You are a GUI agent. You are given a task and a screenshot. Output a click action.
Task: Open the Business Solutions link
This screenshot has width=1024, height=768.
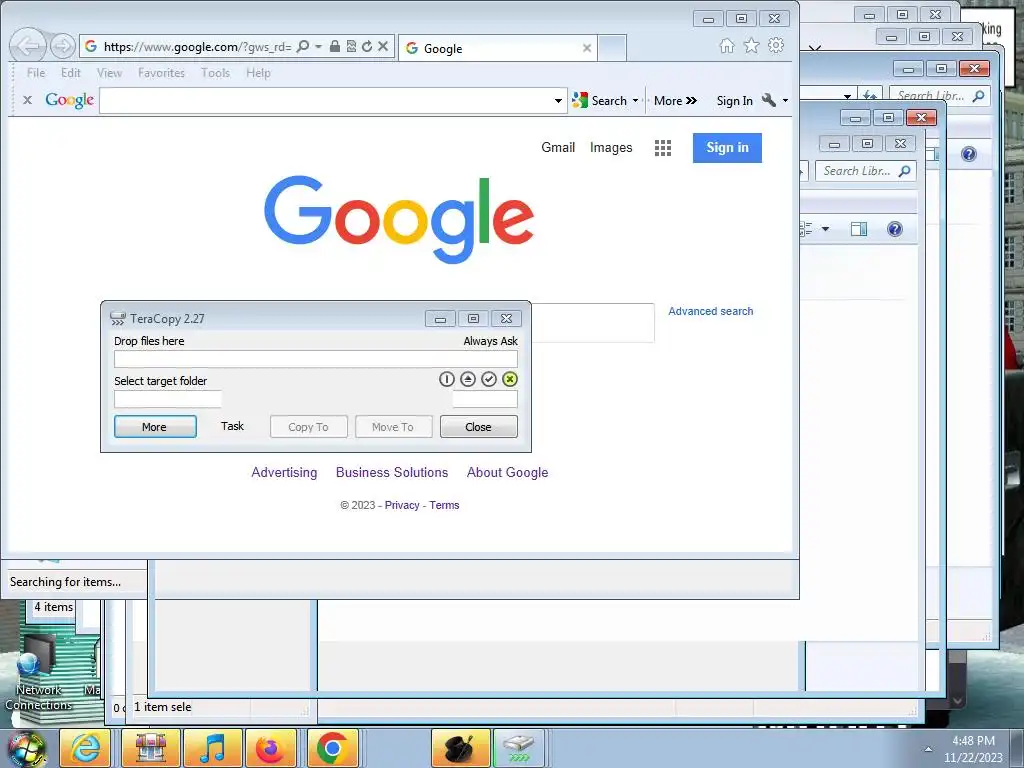click(392, 472)
